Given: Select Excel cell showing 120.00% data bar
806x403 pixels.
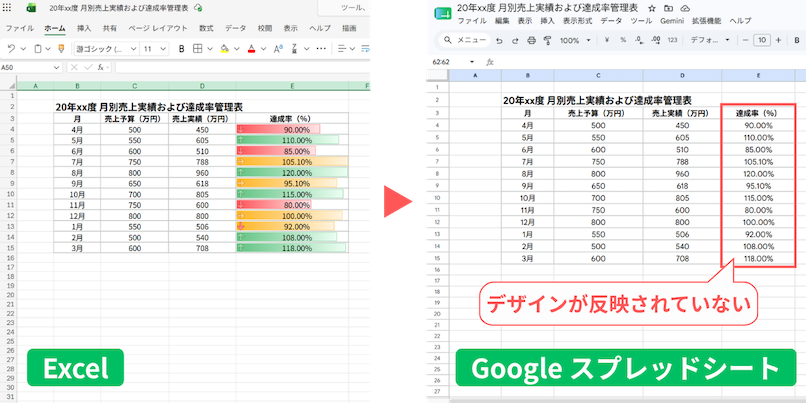Looking at the screenshot, I should click(292, 172).
